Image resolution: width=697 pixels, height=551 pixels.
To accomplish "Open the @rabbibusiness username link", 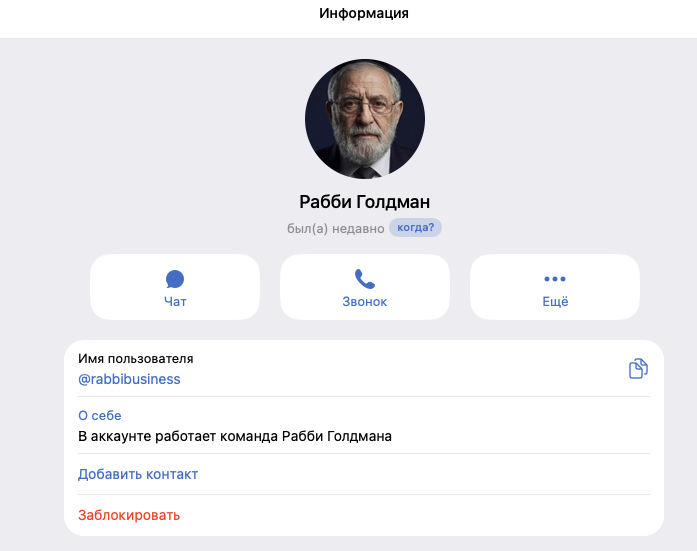I will 129,379.
